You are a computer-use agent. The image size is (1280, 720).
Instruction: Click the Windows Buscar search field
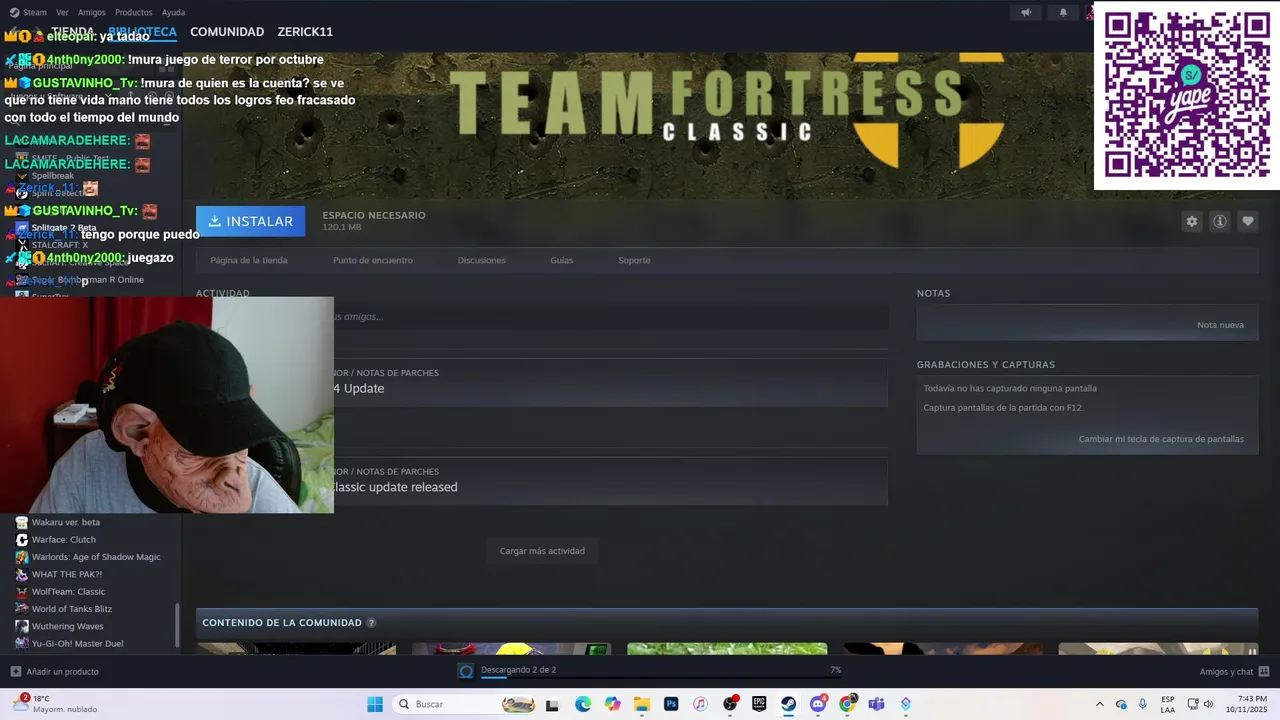(463, 704)
